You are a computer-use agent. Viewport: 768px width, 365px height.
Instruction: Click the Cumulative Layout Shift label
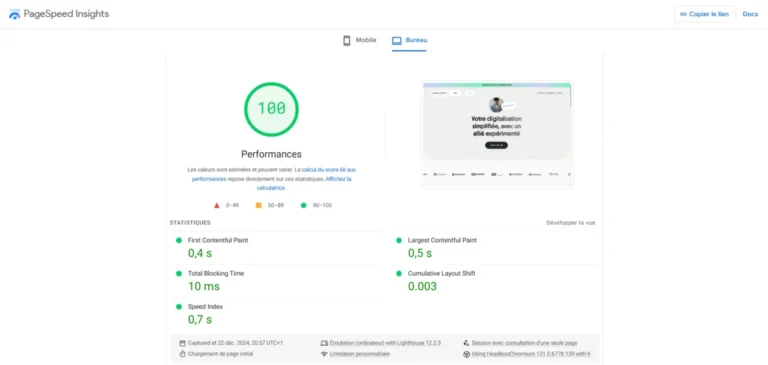(x=442, y=273)
